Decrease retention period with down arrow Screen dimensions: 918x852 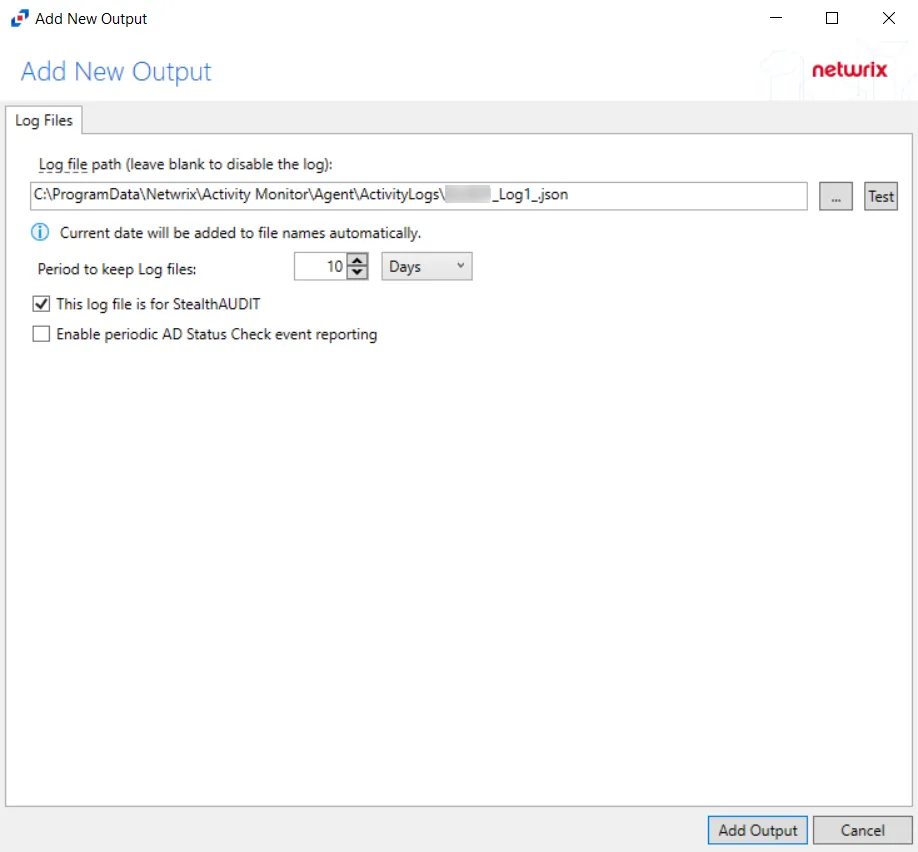[x=357, y=273]
